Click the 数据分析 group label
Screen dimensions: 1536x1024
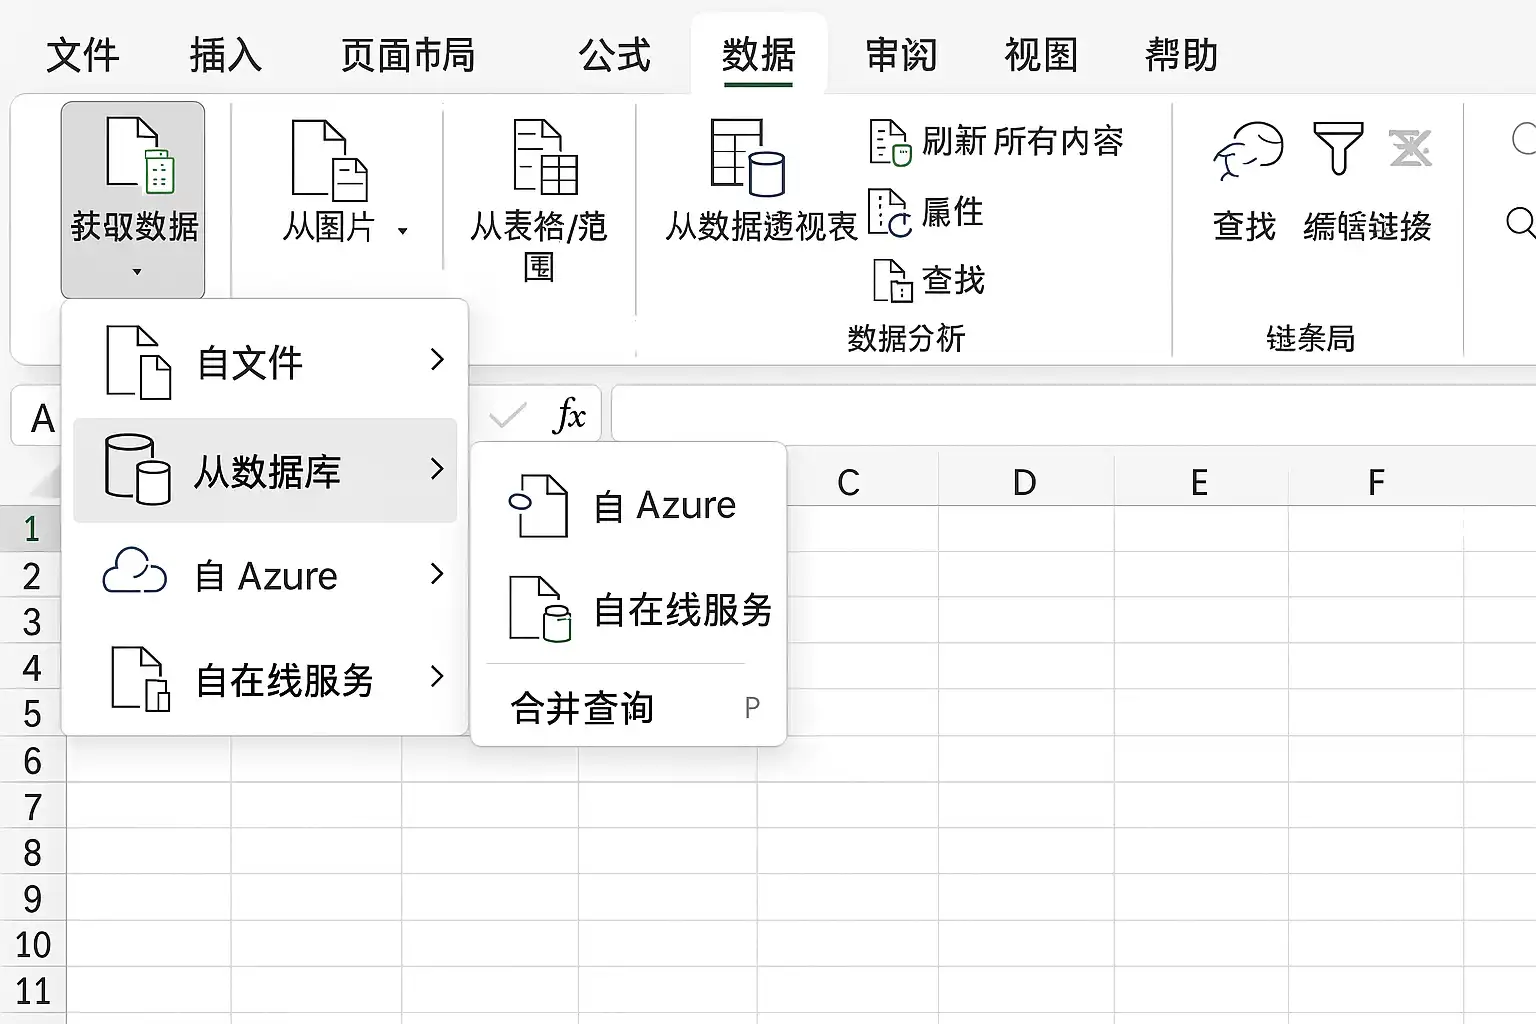[x=906, y=339]
